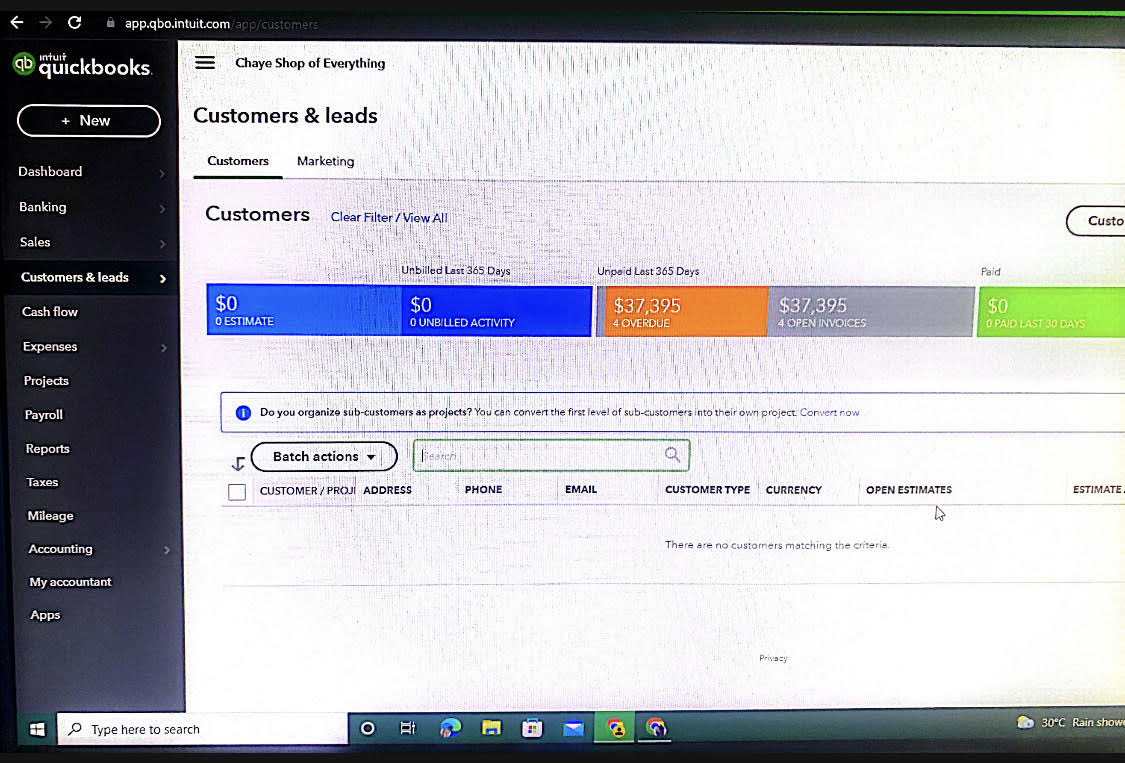Go to Taxes in the sidebar

pyautogui.click(x=42, y=482)
